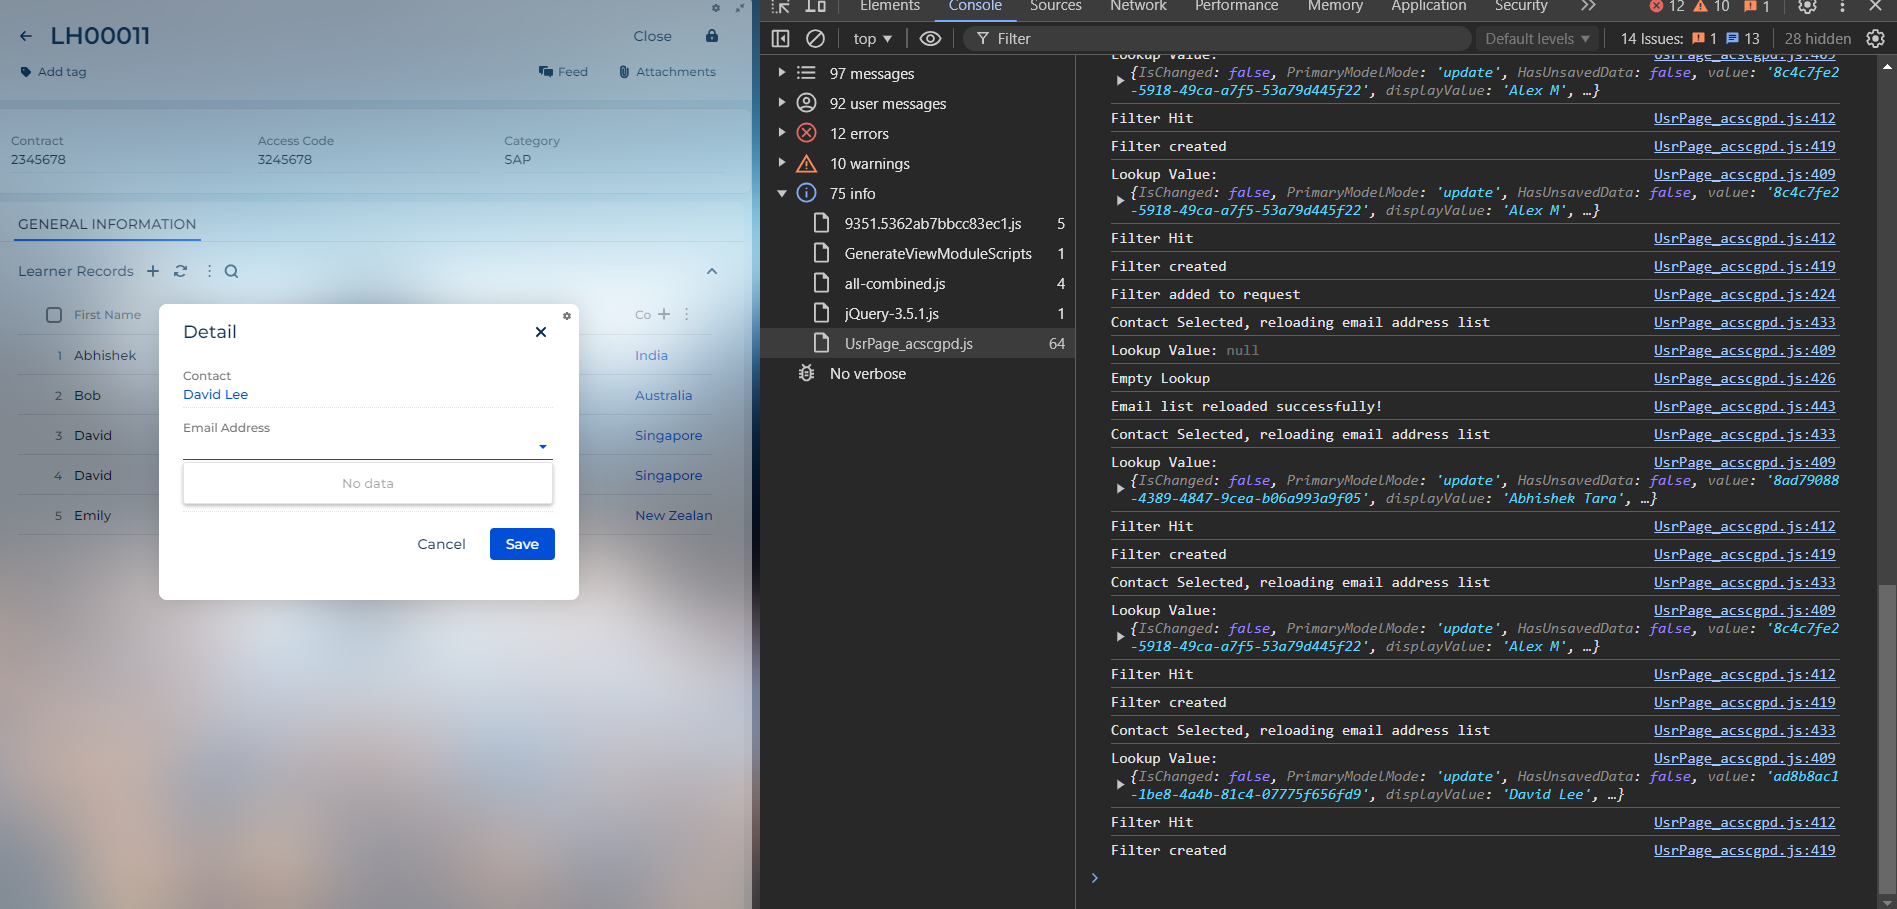Click the Add tag icon
The width and height of the screenshot is (1897, 909).
click(26, 72)
